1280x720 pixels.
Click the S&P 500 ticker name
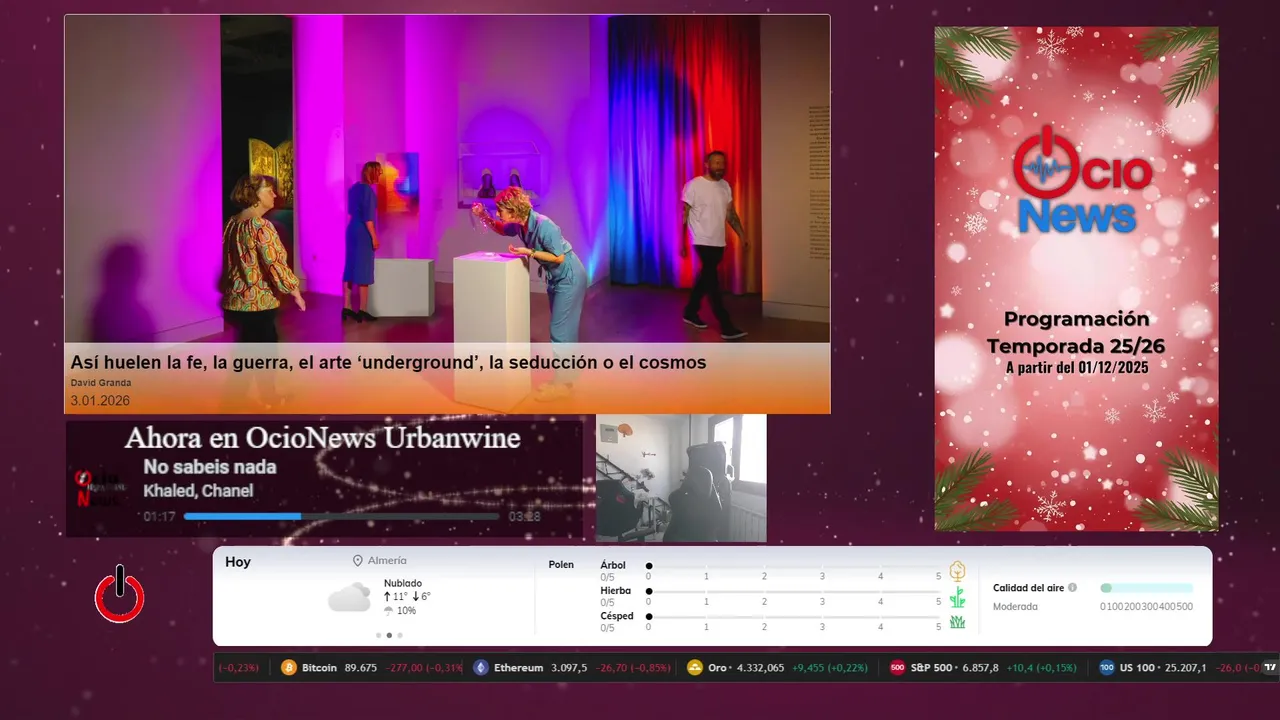(931, 668)
